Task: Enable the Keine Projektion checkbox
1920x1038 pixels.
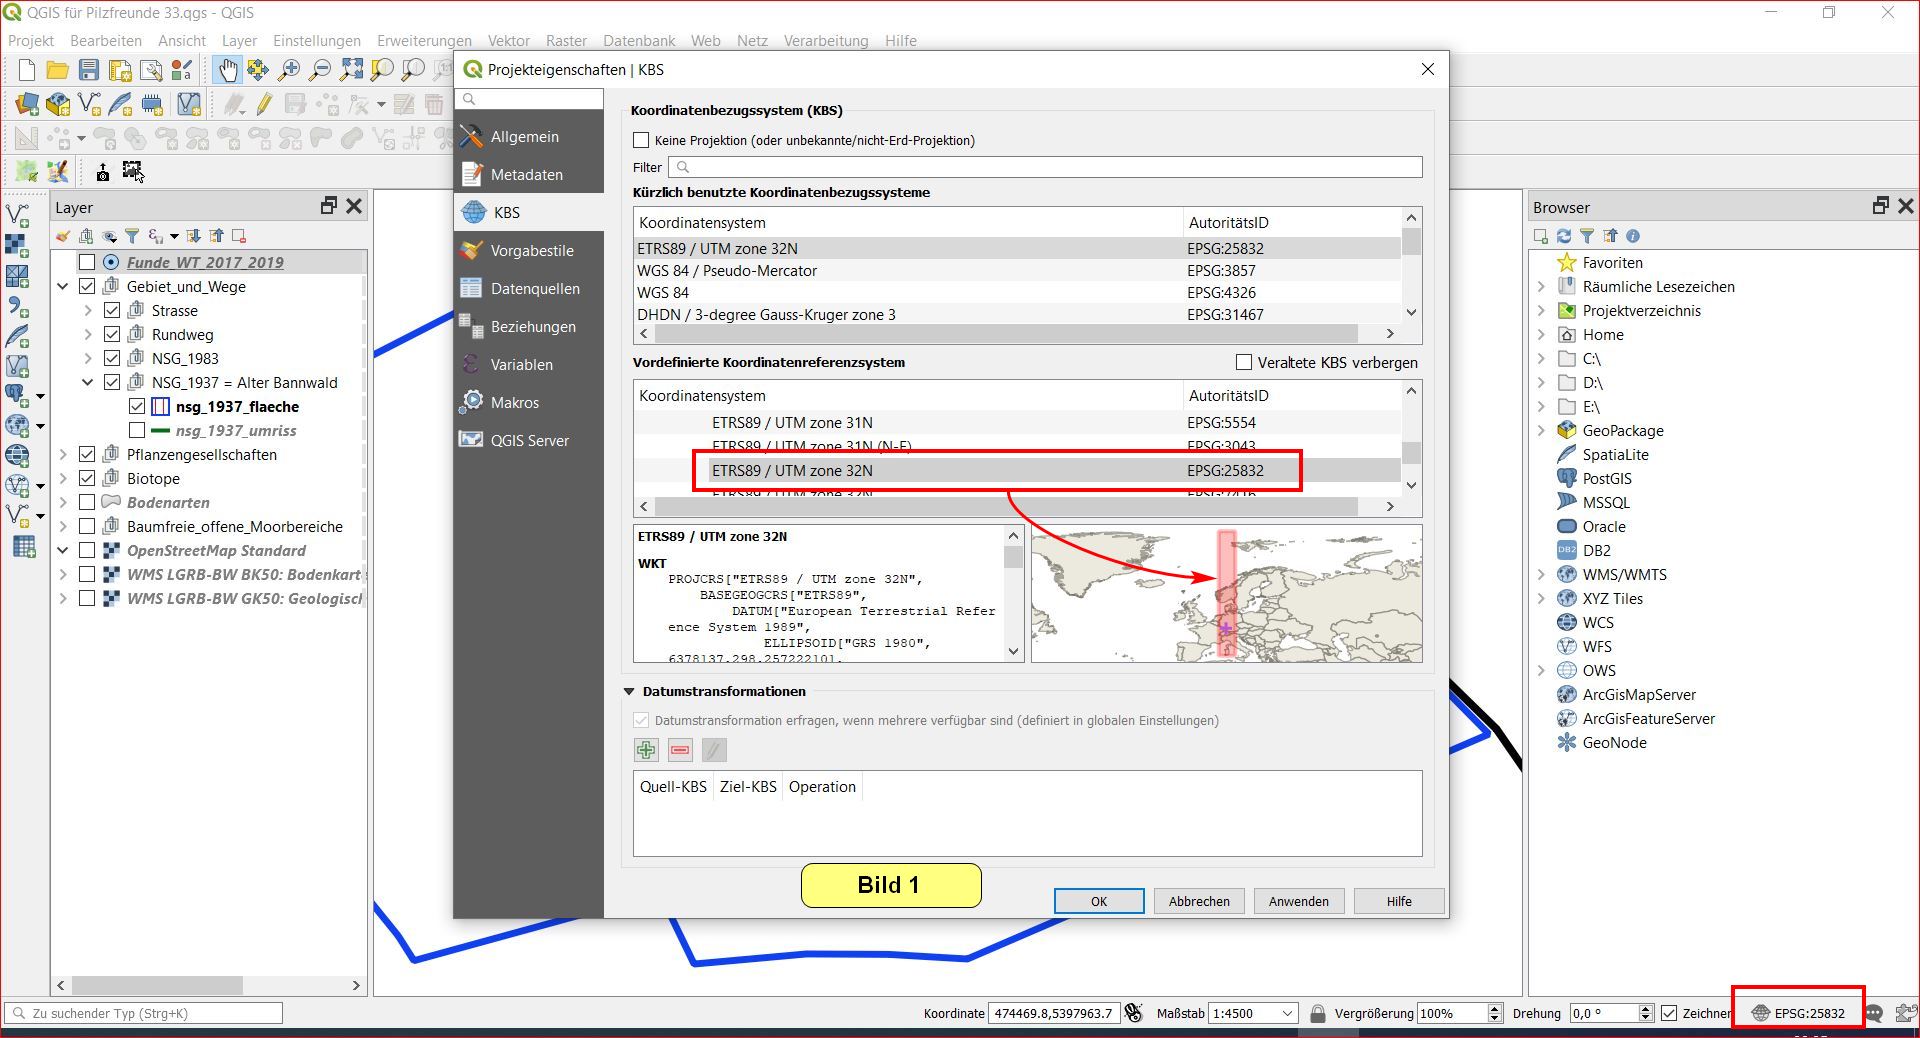Action: (x=642, y=141)
